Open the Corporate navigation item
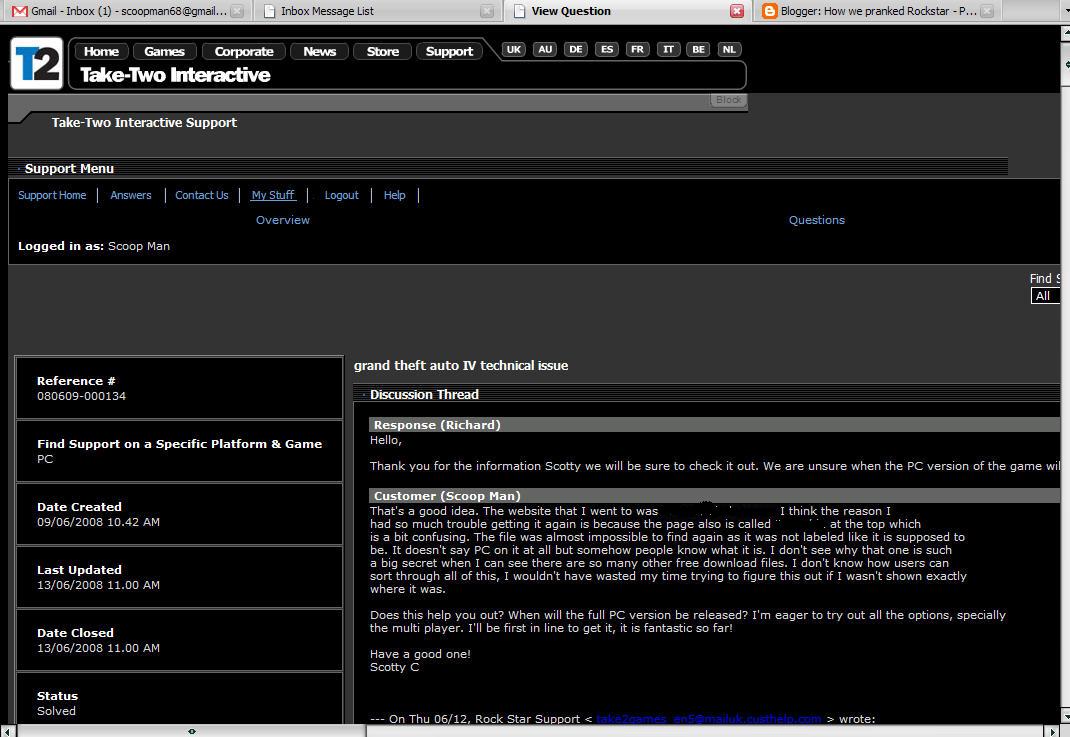The height and width of the screenshot is (737, 1070). pos(244,51)
